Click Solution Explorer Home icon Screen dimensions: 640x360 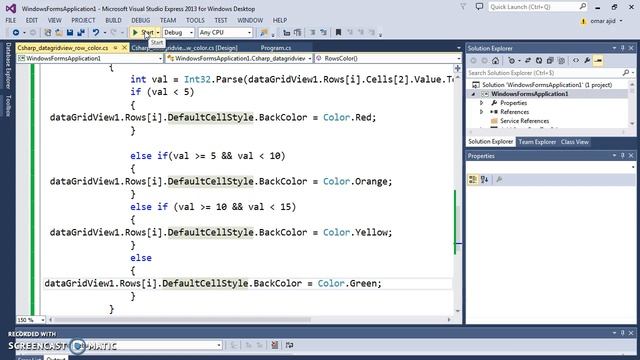click(x=496, y=61)
